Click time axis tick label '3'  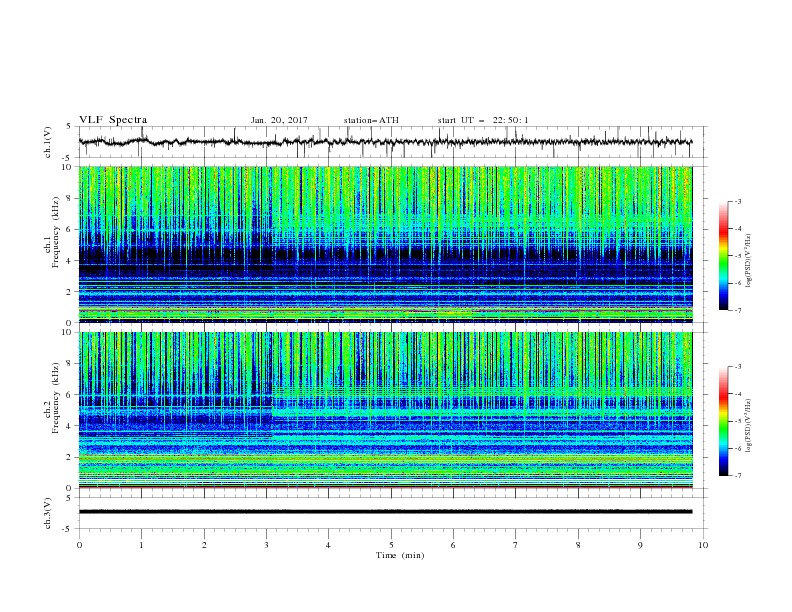[x=266, y=545]
